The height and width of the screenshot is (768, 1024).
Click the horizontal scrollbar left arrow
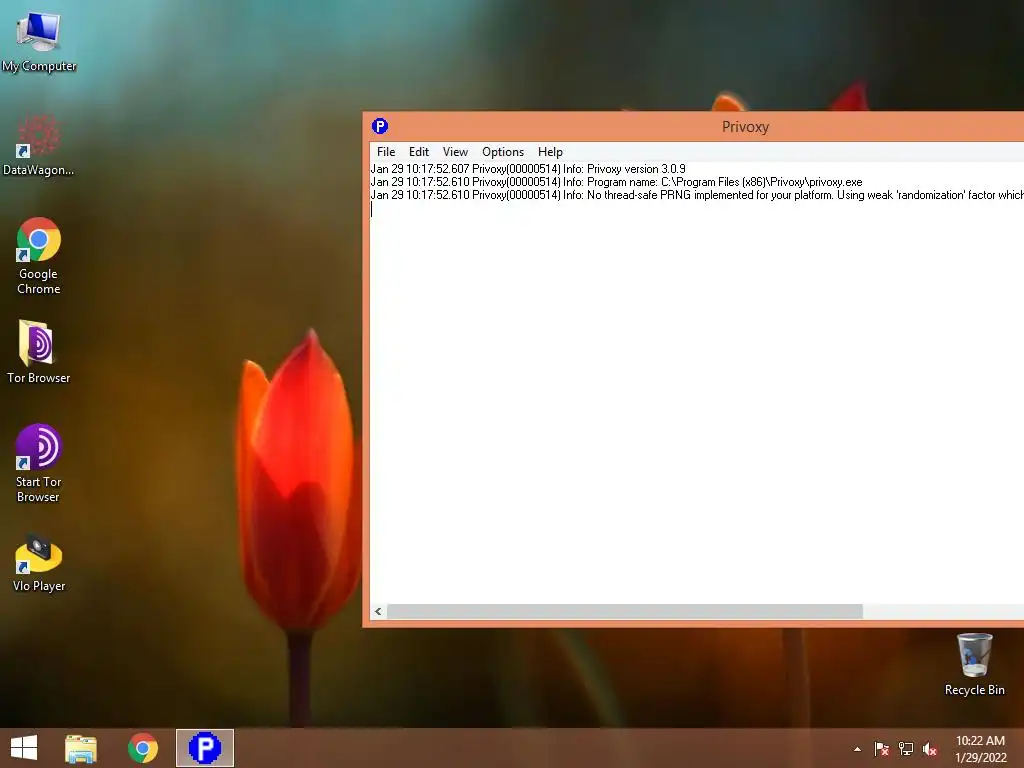378,611
